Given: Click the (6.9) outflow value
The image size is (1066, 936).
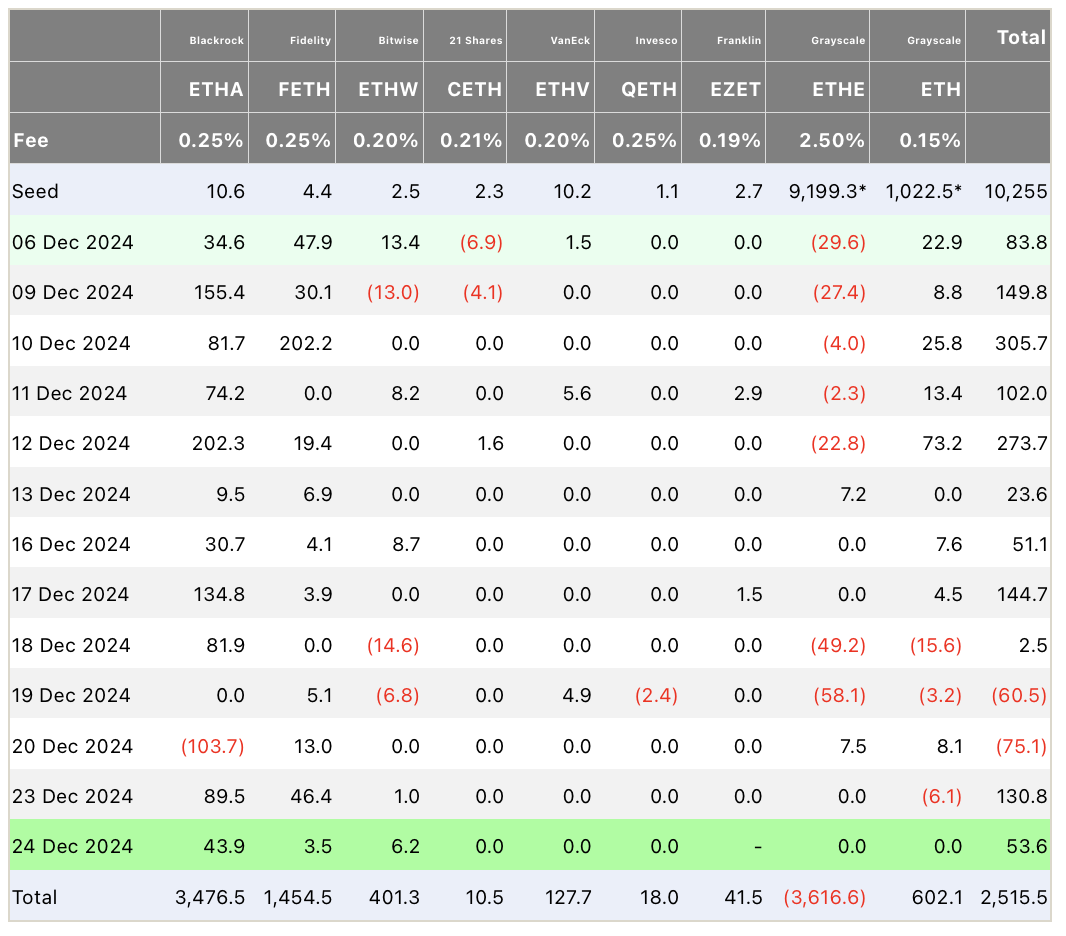Looking at the screenshot, I should point(481,243).
